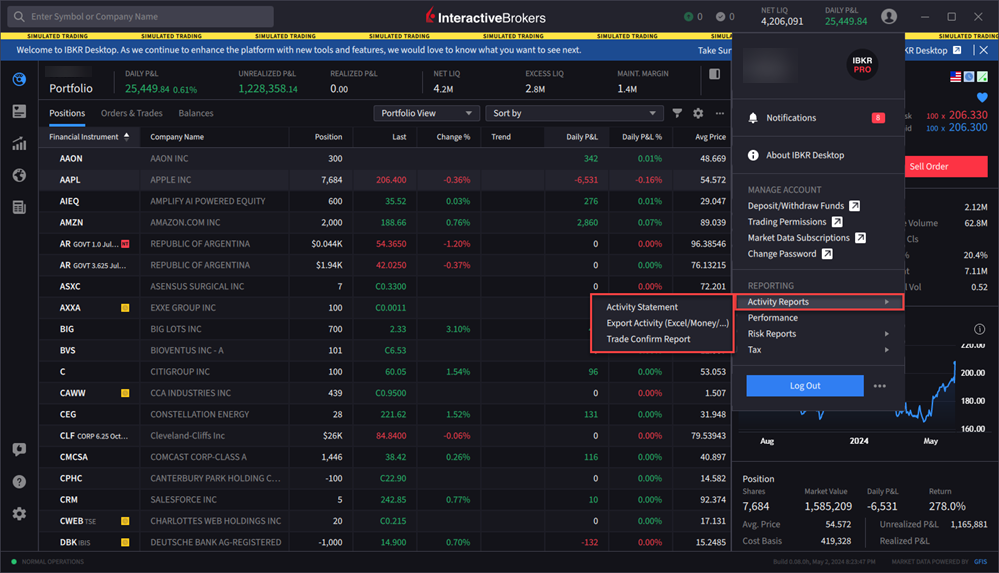Click the gray filled orders counter
The width and height of the screenshot is (999, 573).
pyautogui.click(x=725, y=17)
